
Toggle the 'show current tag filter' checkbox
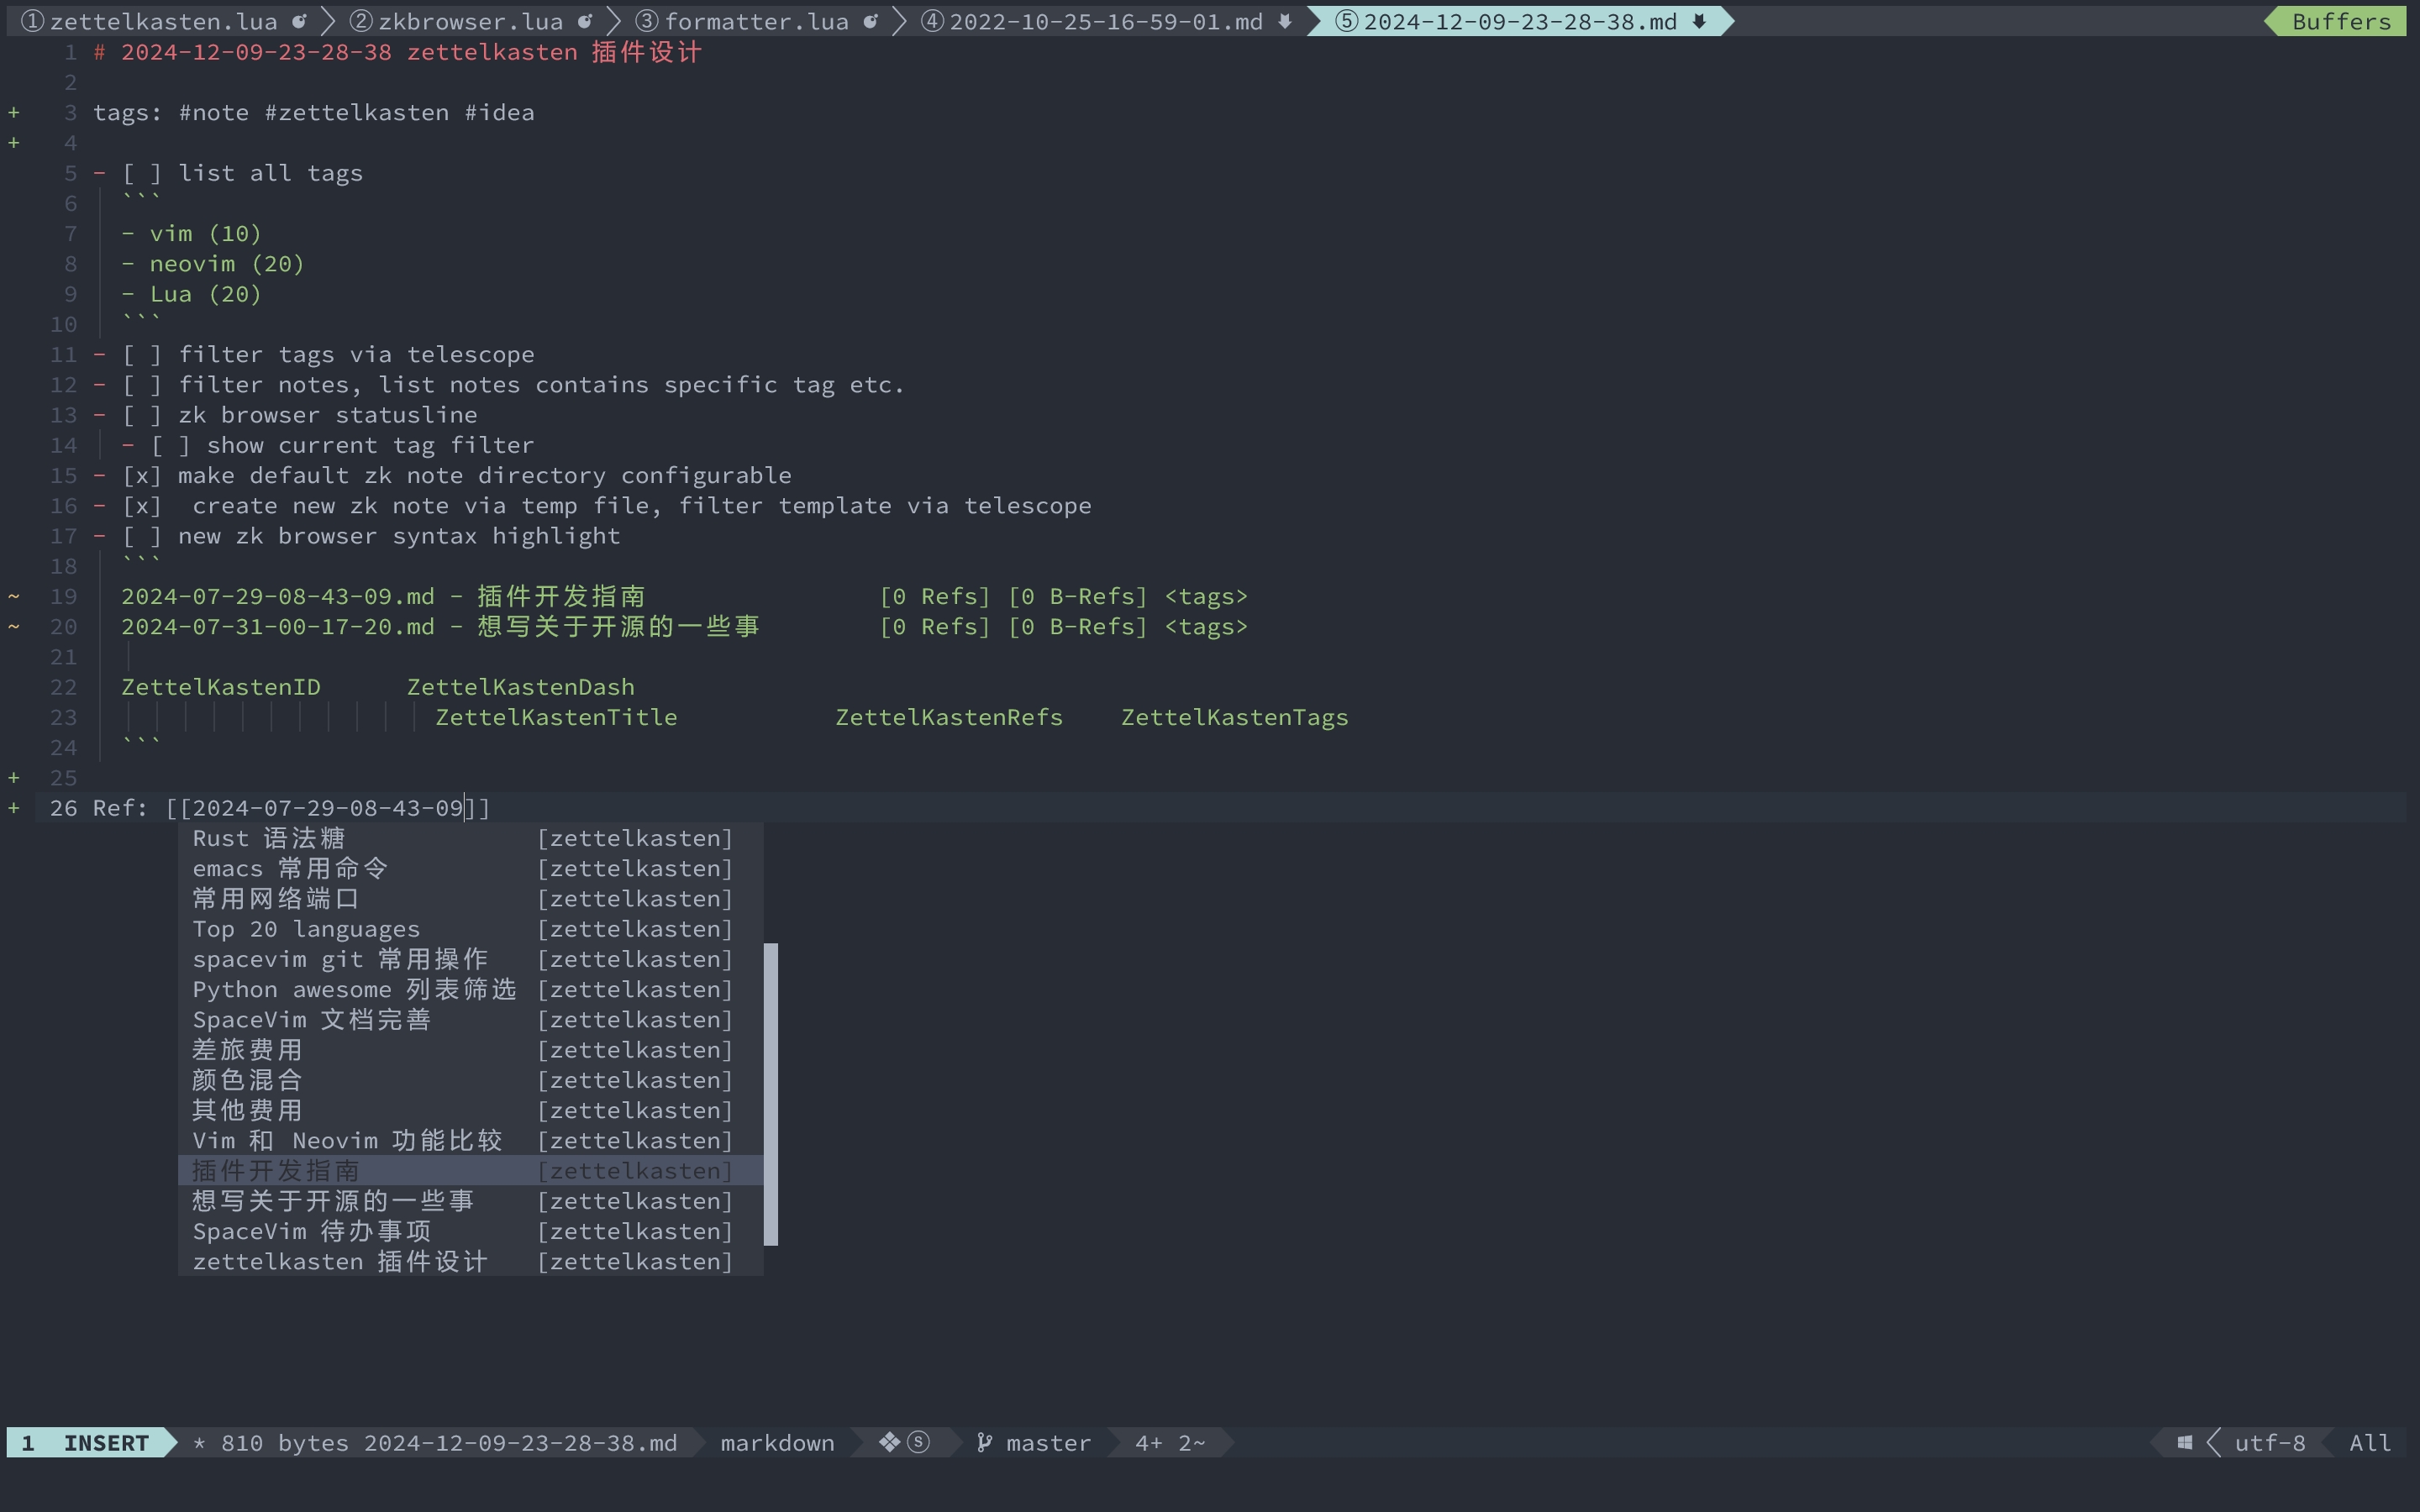[x=170, y=445]
